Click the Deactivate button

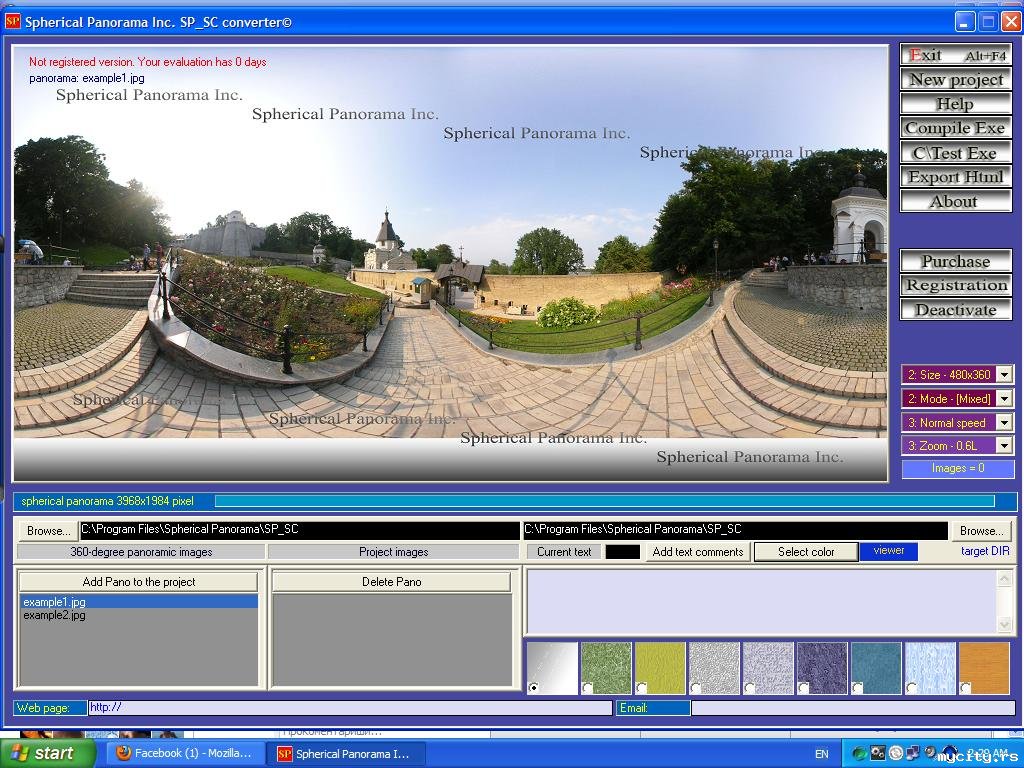pyautogui.click(x=956, y=310)
